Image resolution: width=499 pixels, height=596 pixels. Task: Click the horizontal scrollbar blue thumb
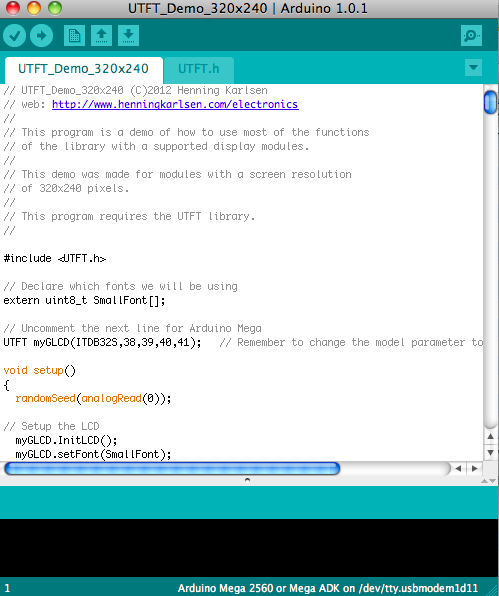[x=172, y=469]
